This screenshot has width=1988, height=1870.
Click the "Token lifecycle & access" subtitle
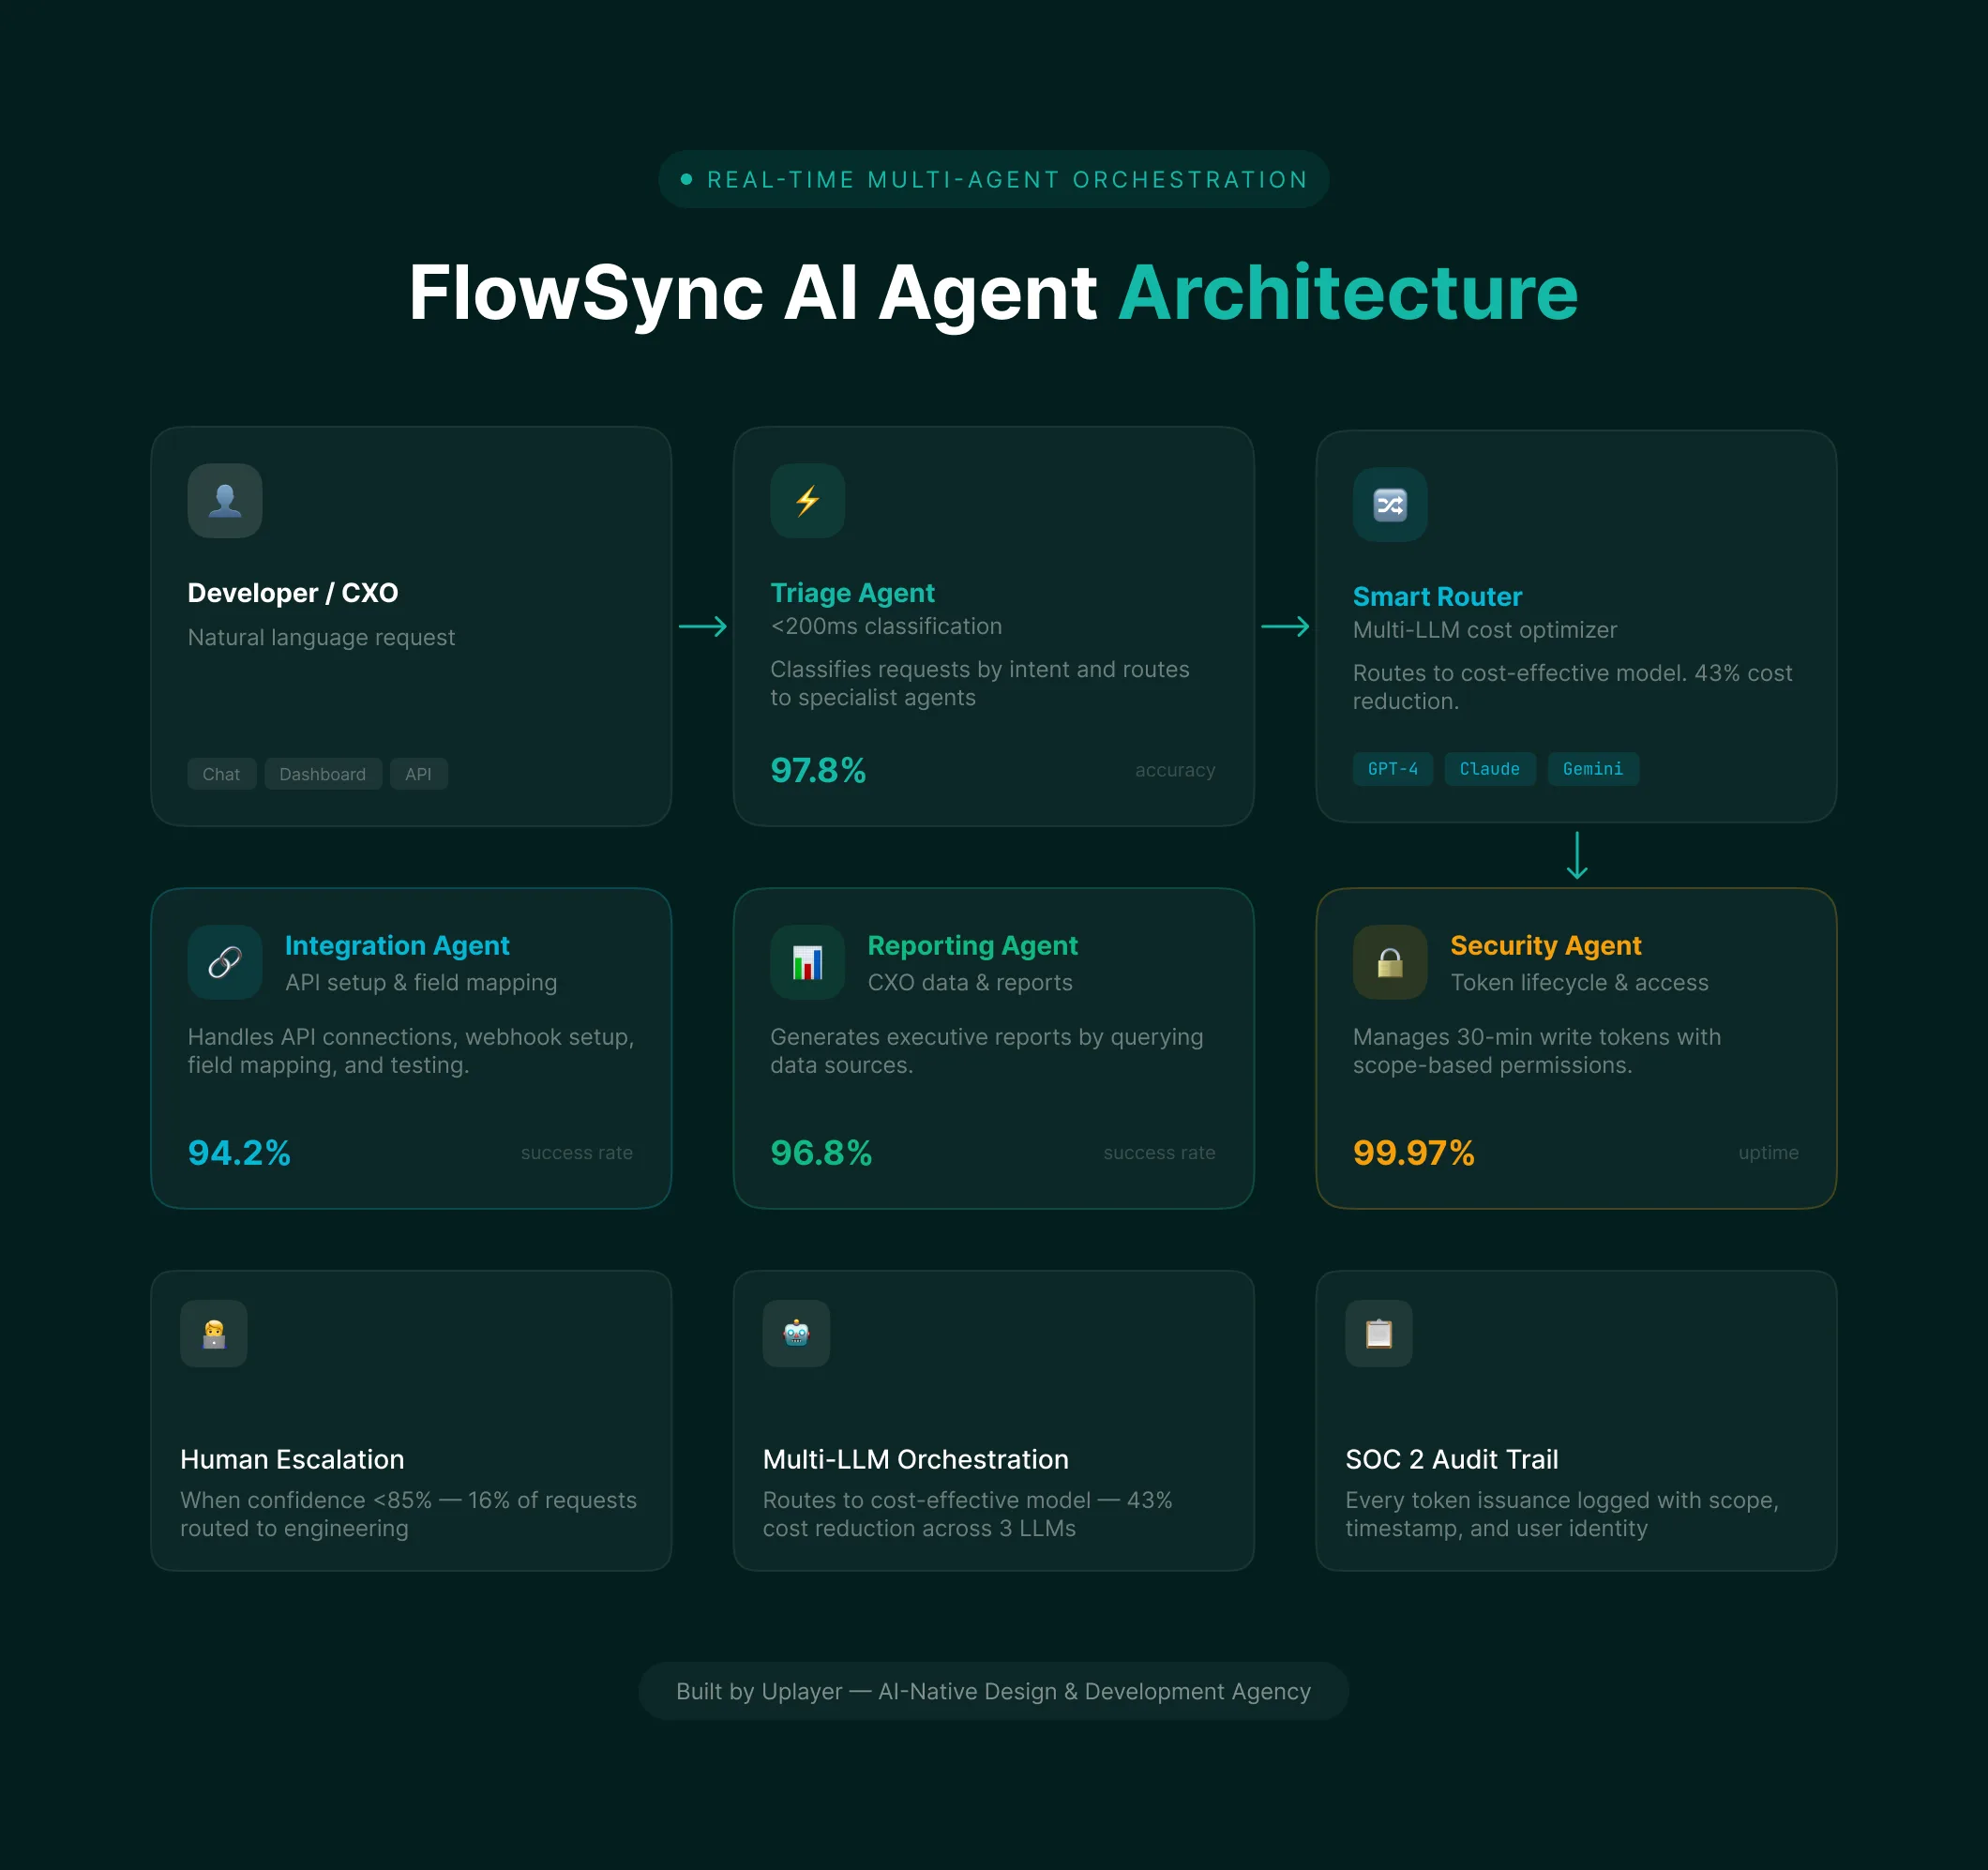coord(1580,982)
